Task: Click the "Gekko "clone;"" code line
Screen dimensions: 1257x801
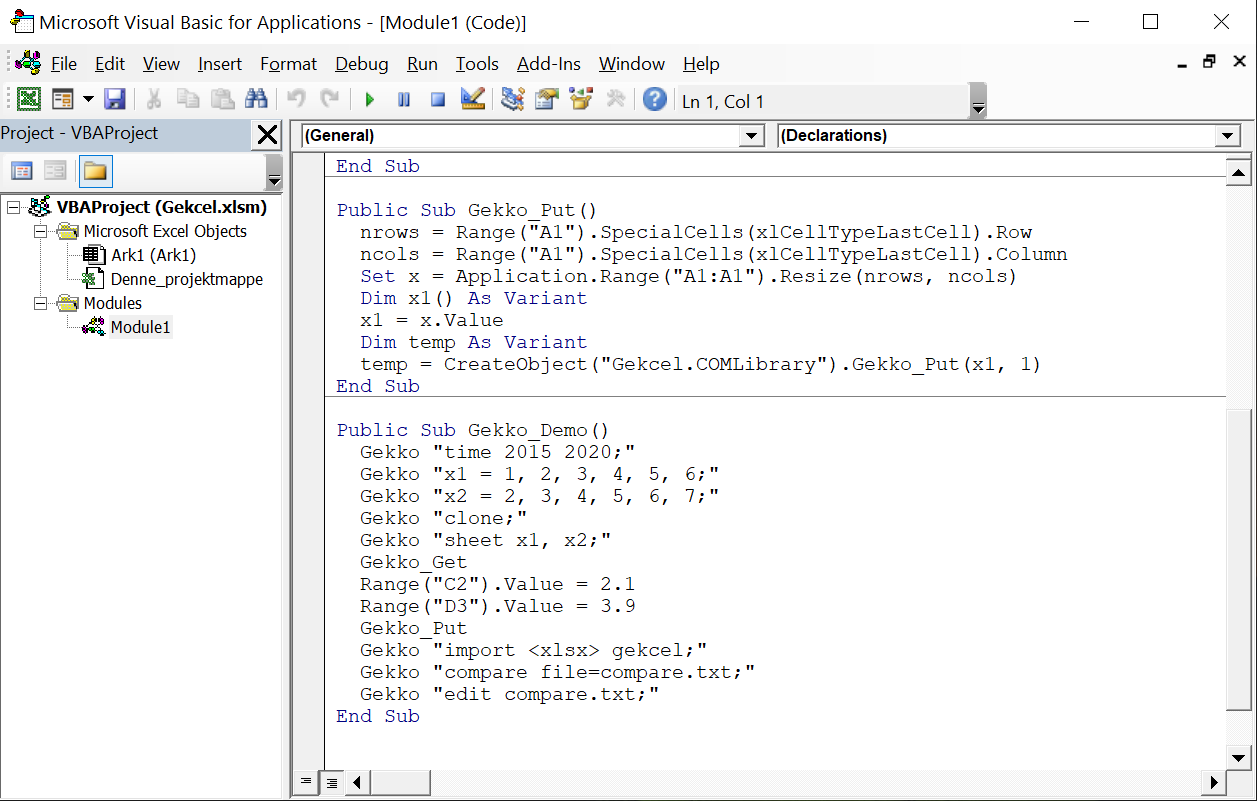Action: click(x=443, y=518)
